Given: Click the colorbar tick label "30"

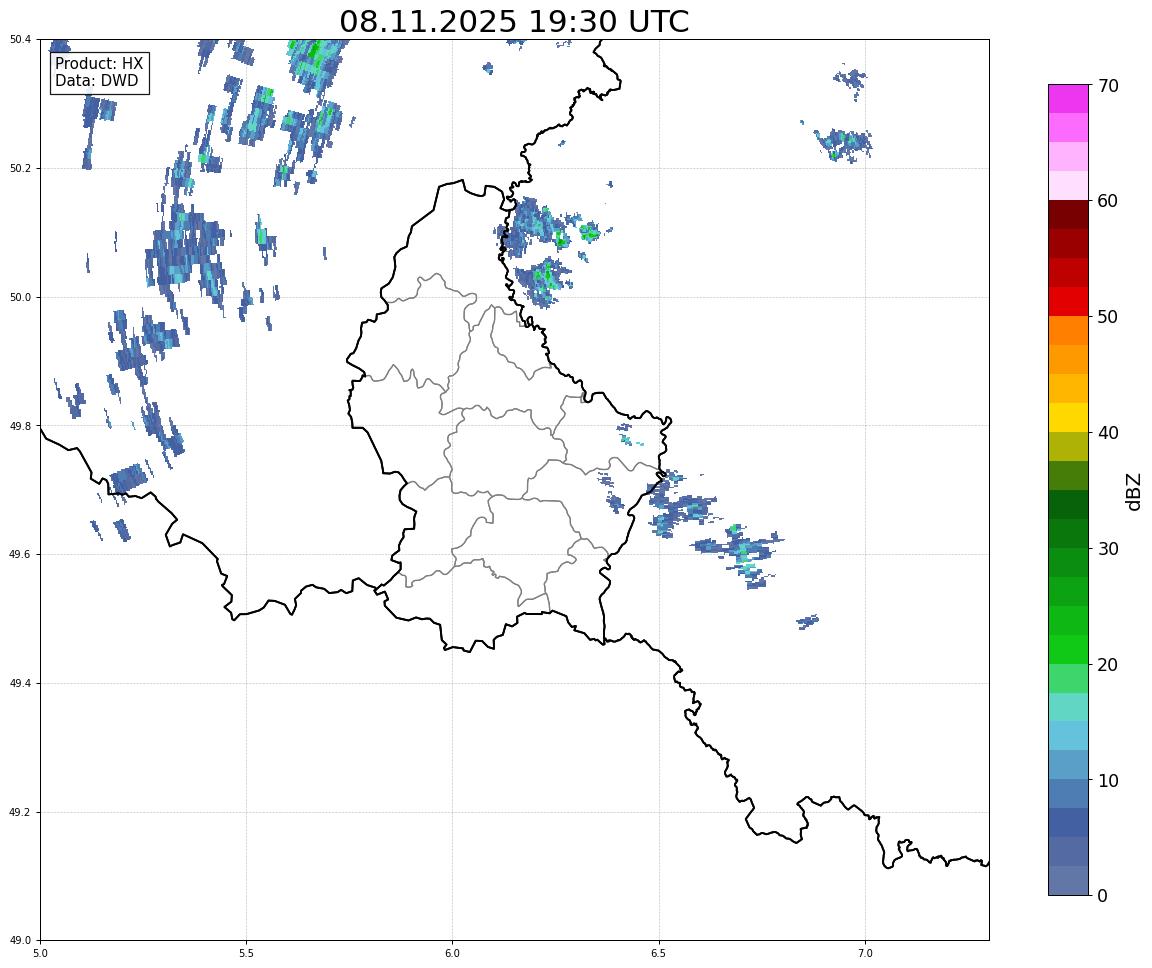Looking at the screenshot, I should 1108,549.
